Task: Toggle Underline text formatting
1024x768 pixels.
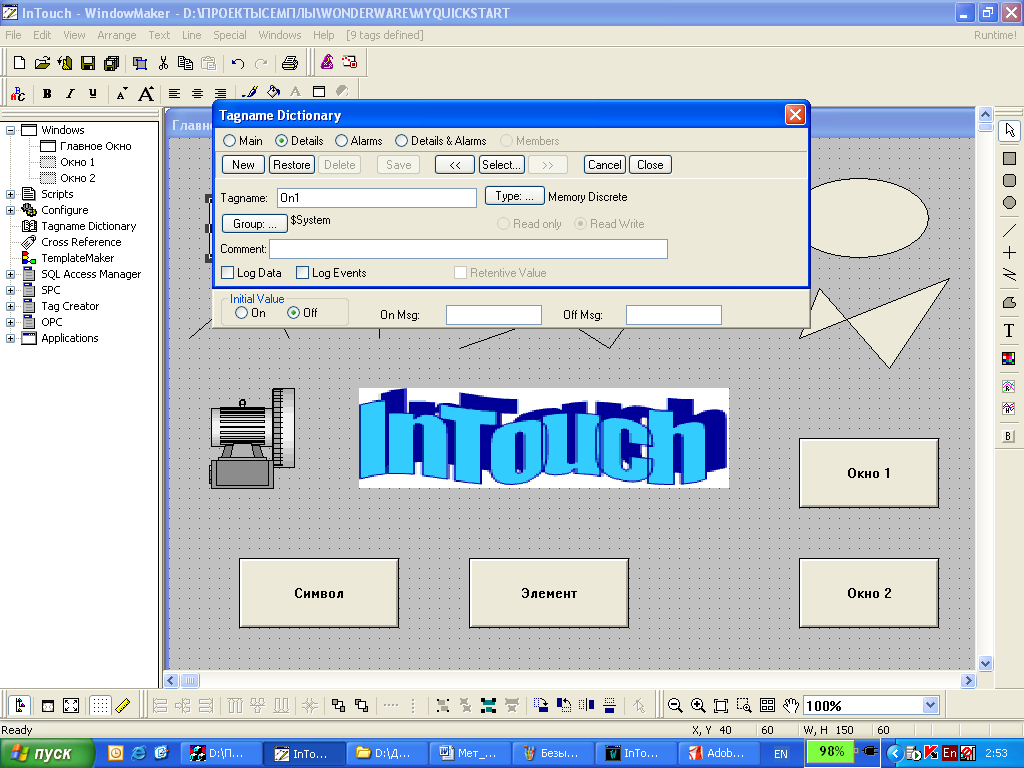Action: tap(93, 93)
